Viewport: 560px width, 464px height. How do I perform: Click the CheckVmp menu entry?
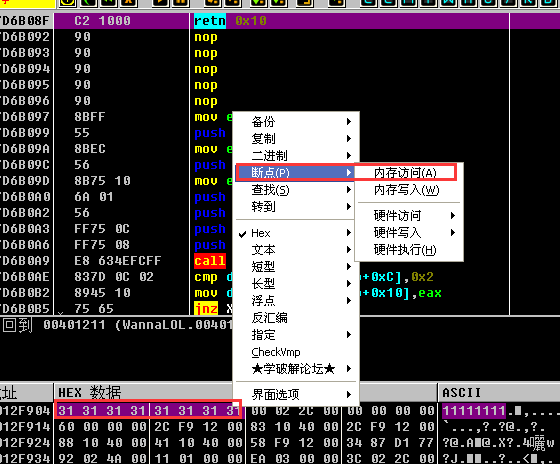click(296, 352)
